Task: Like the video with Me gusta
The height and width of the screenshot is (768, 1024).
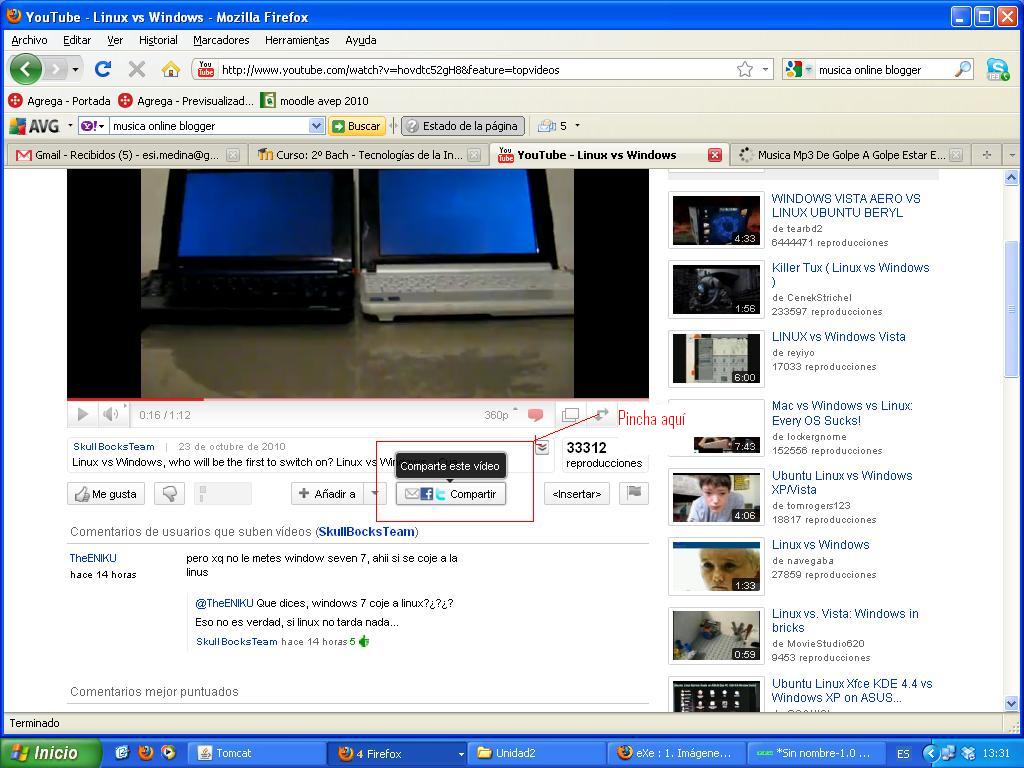Action: 106,494
